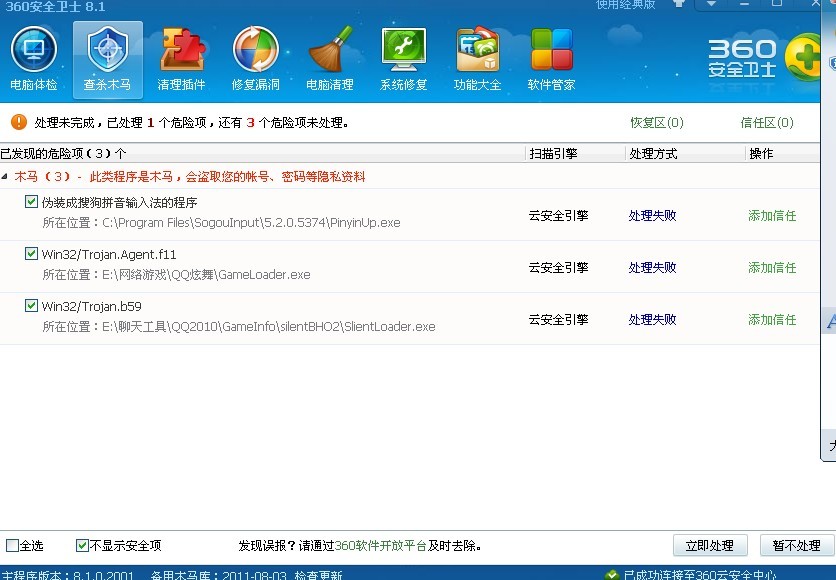Viewport: 836px width, 580px height.
Task: Click the pin icon in title bar
Action: (679, 3)
